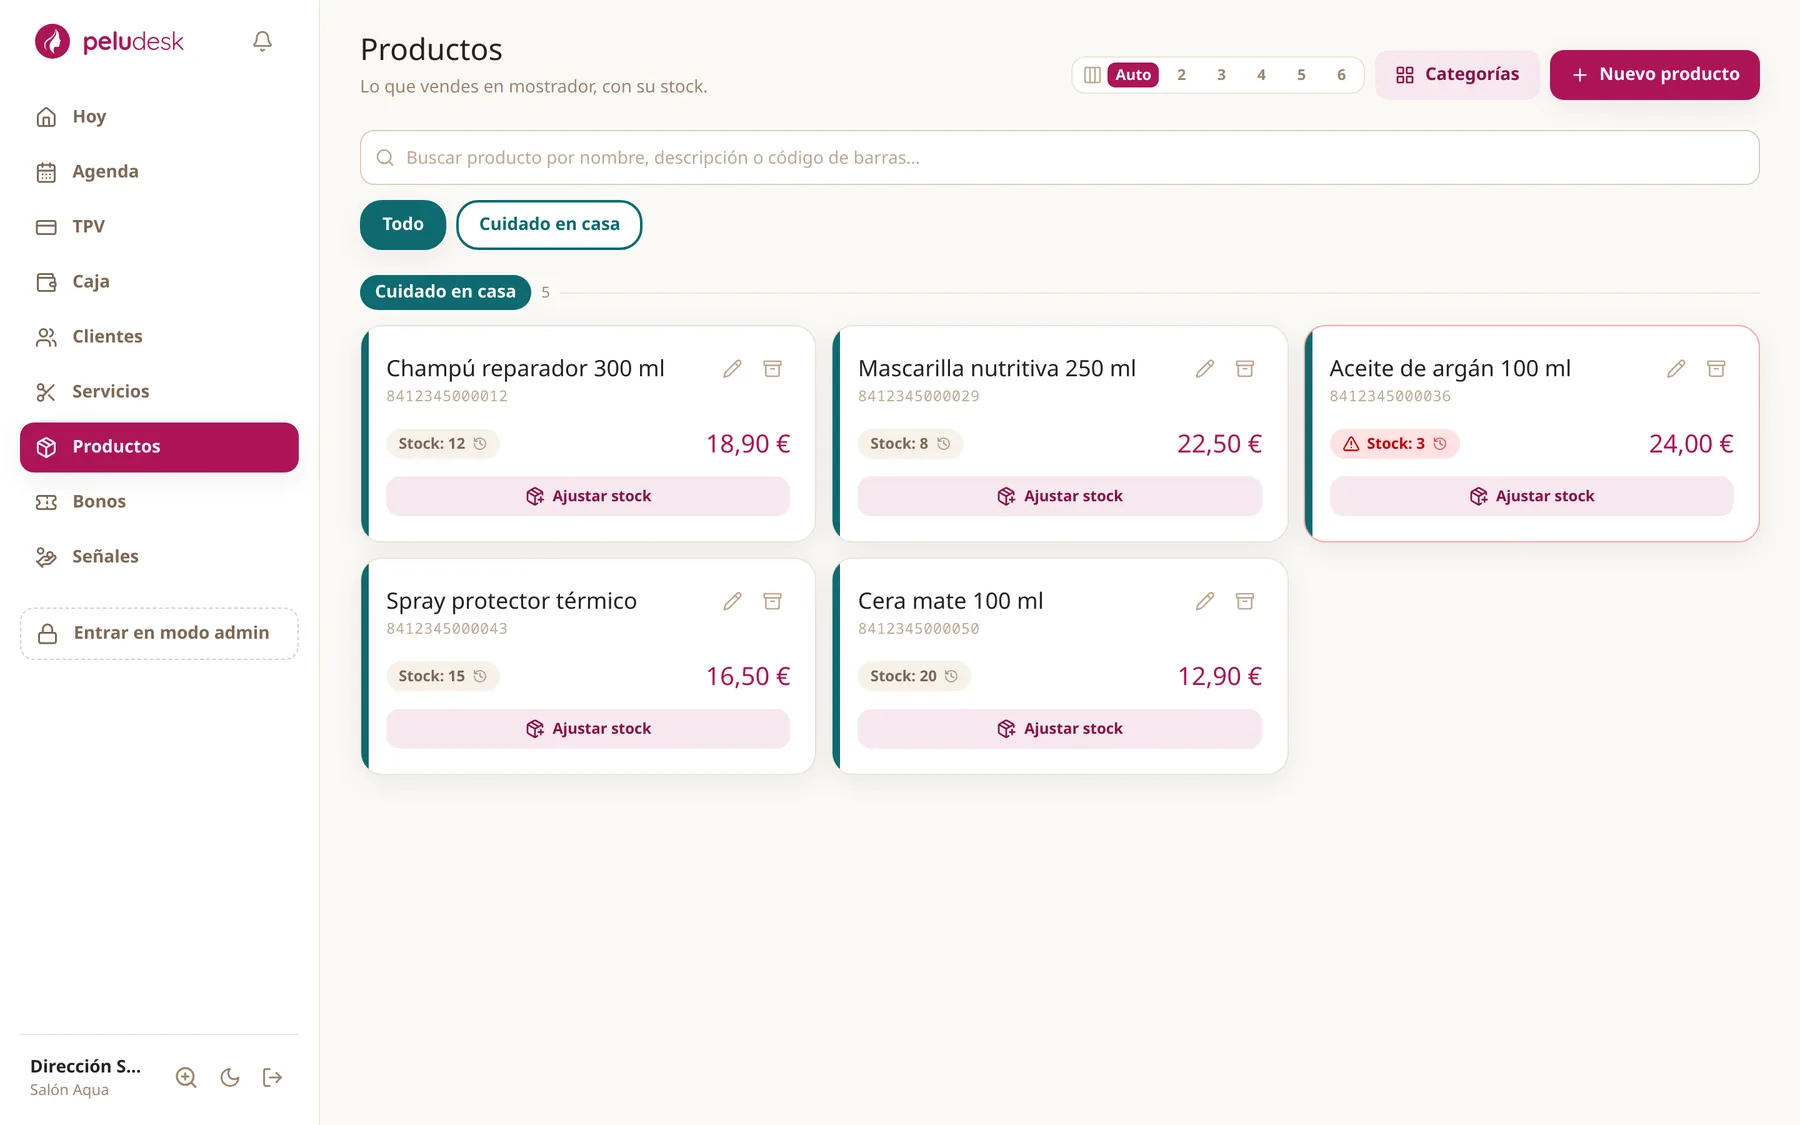
Task: Open Bonos section
Action: click(x=159, y=502)
